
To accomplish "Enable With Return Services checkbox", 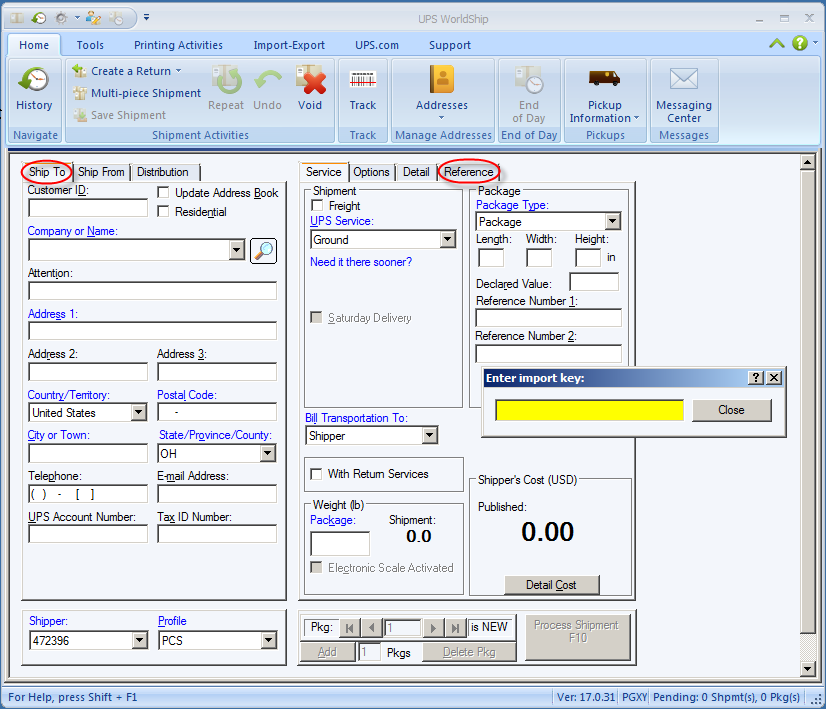I will 316,474.
